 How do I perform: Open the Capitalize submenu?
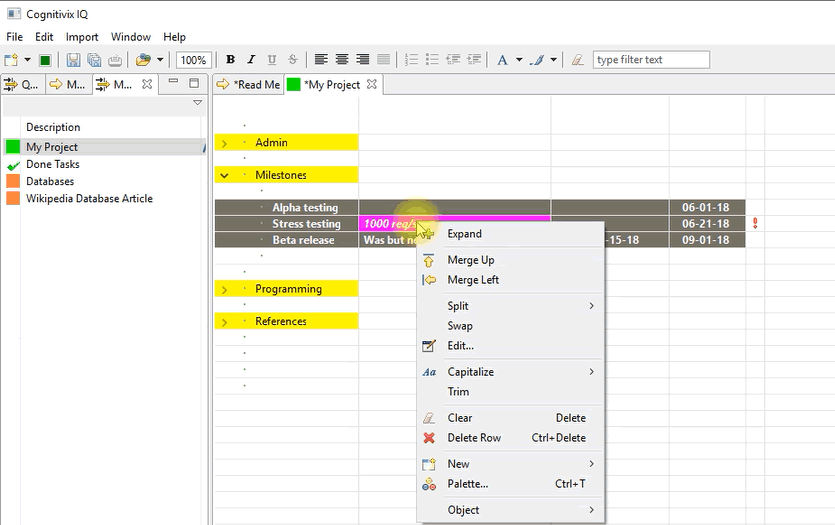[510, 372]
